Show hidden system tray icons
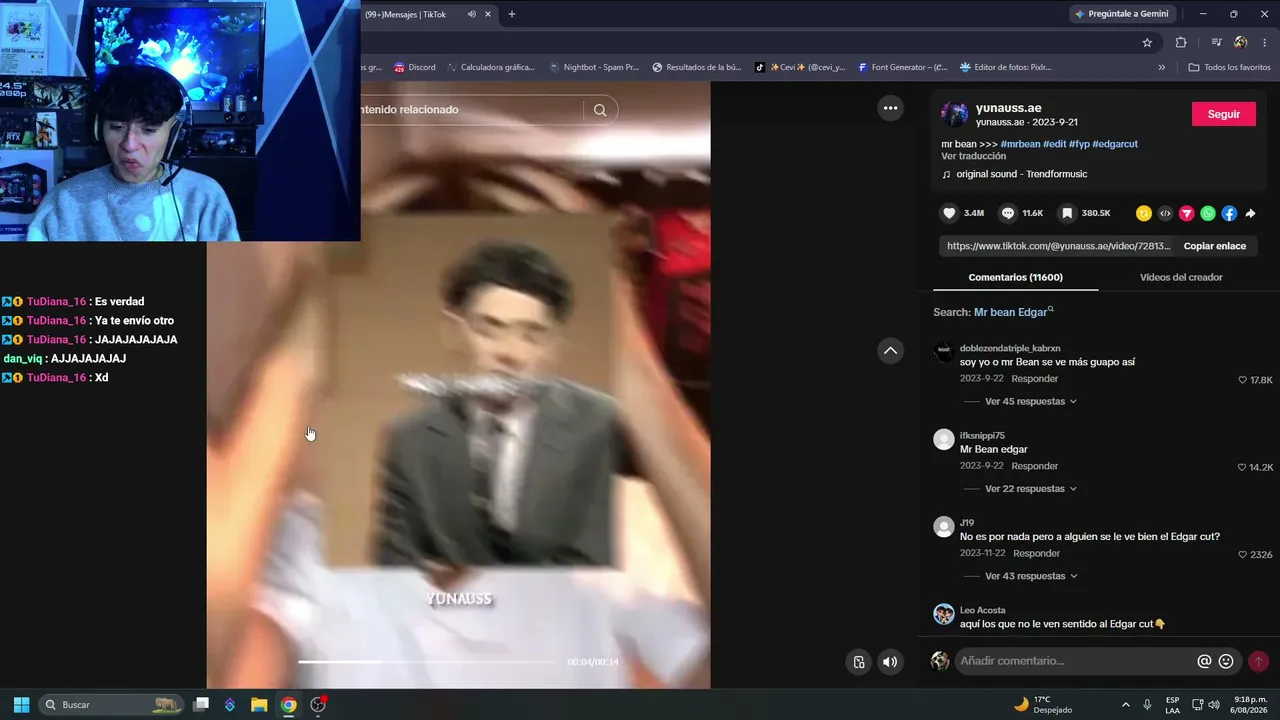The image size is (1280, 720). [1126, 704]
